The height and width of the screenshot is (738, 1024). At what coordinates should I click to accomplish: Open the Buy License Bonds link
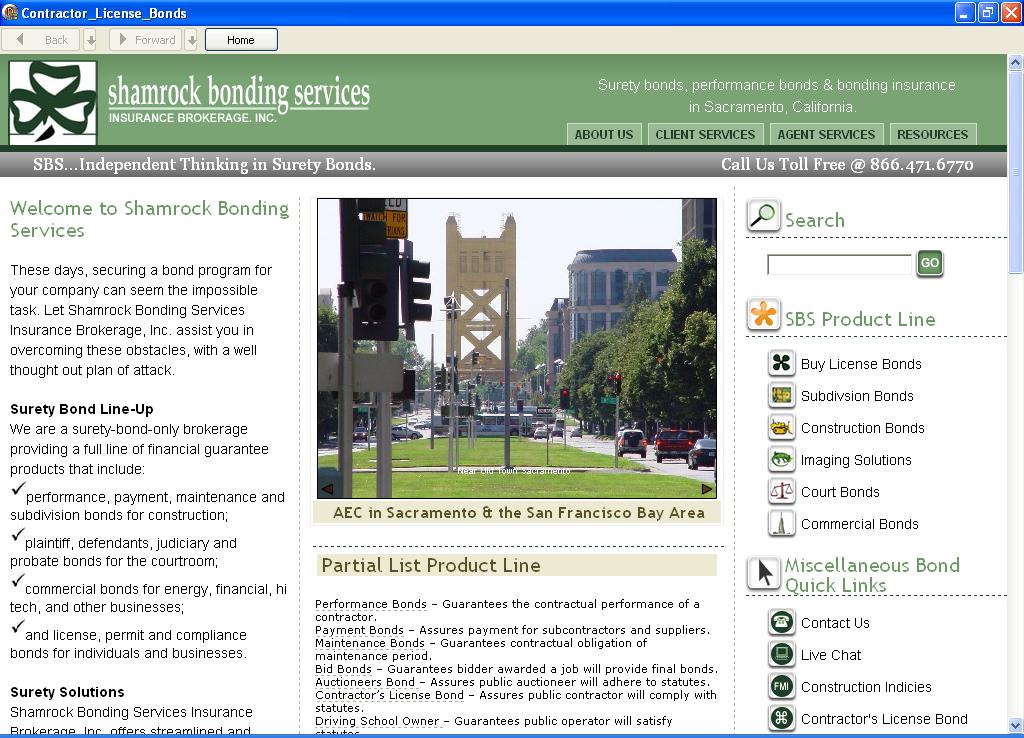(x=861, y=364)
